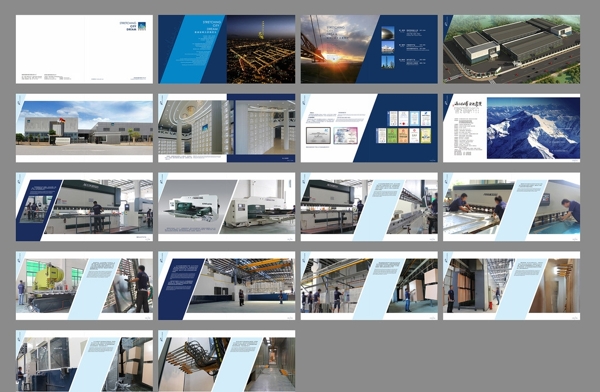Screen dimensions: 600x392
Task: Select the hanging wooden panels spread
Action: click(512, 286)
